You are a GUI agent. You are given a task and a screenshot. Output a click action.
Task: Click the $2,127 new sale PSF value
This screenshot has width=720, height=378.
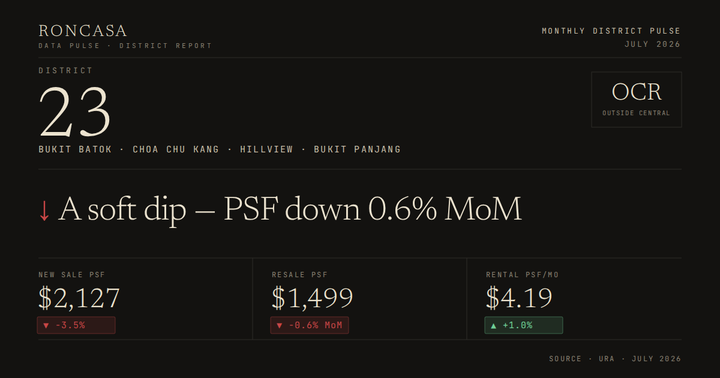coord(79,298)
